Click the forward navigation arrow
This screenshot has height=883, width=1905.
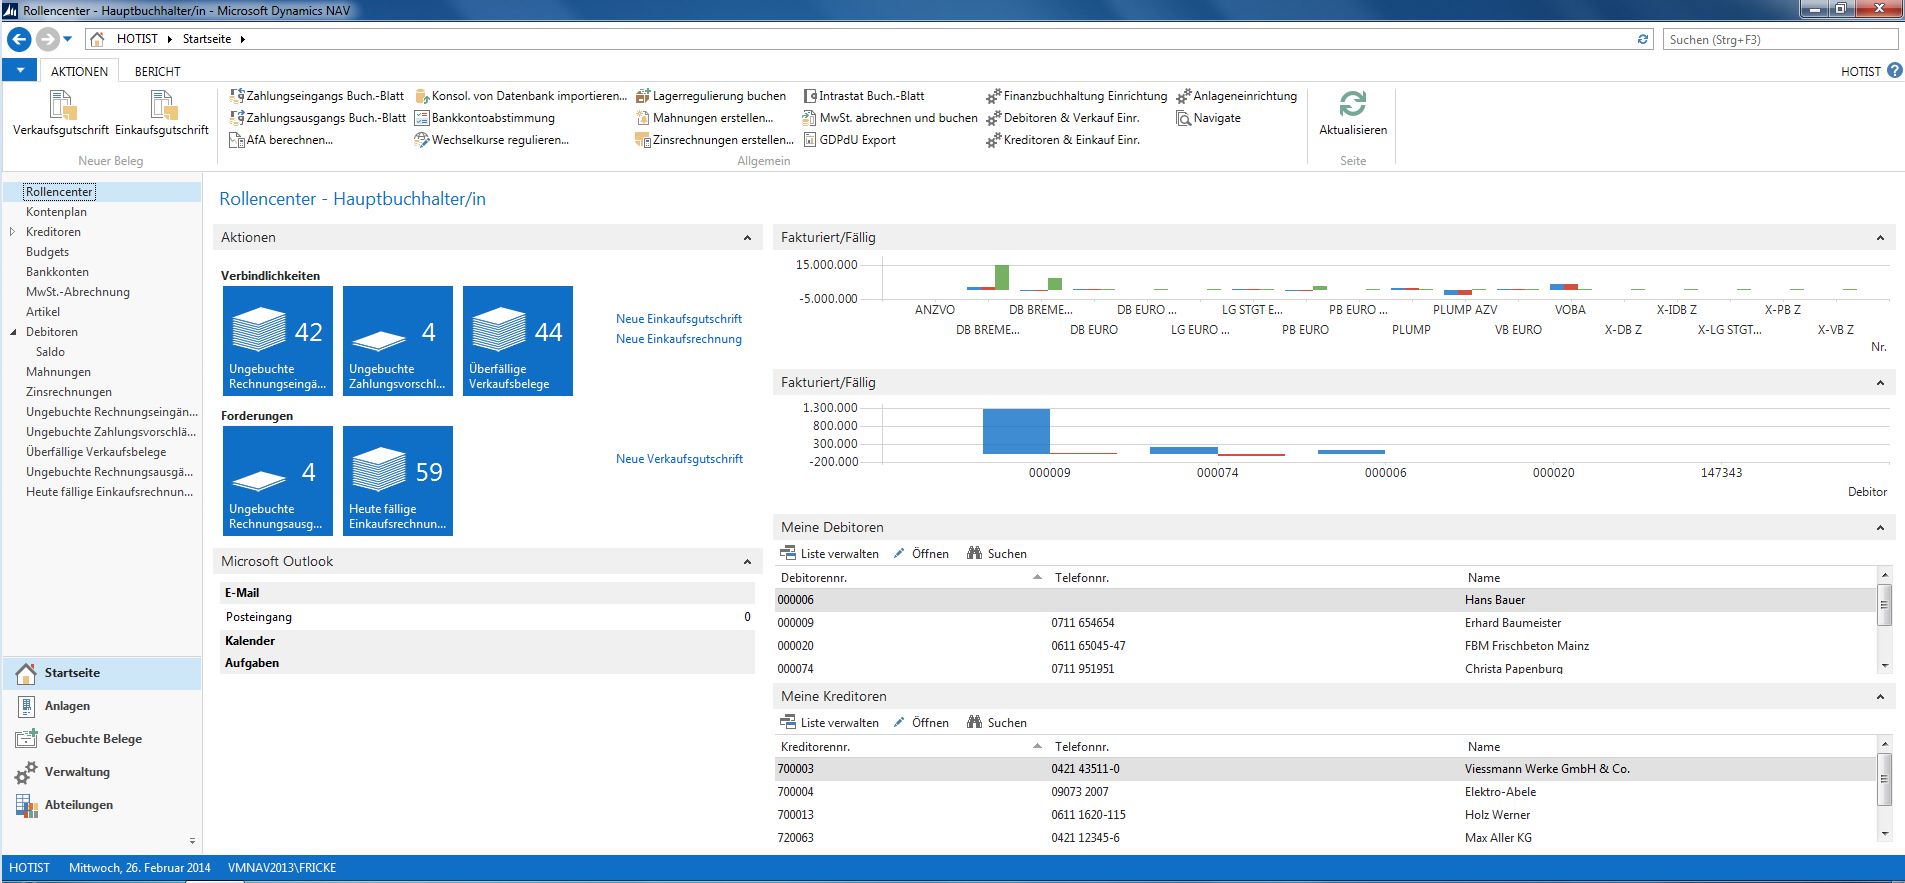pyautogui.click(x=47, y=39)
